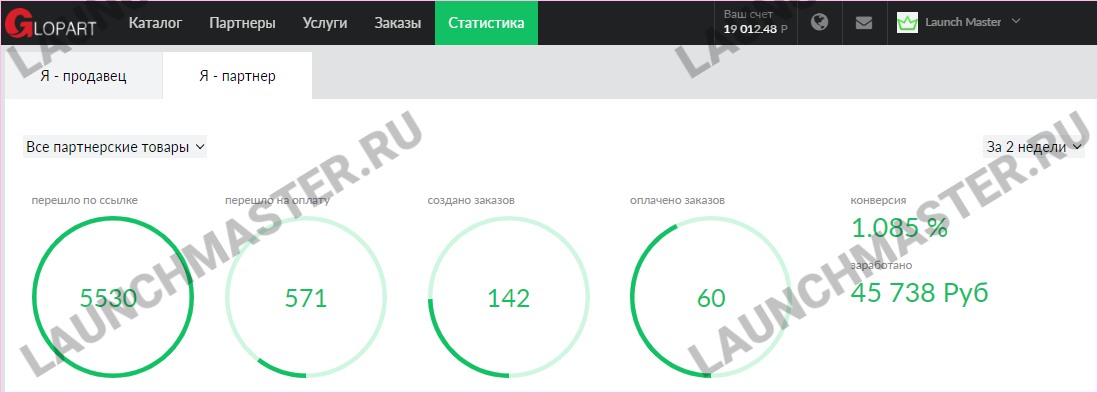Select the Статистика menu item
The width and height of the screenshot is (1098, 393).
486,23
